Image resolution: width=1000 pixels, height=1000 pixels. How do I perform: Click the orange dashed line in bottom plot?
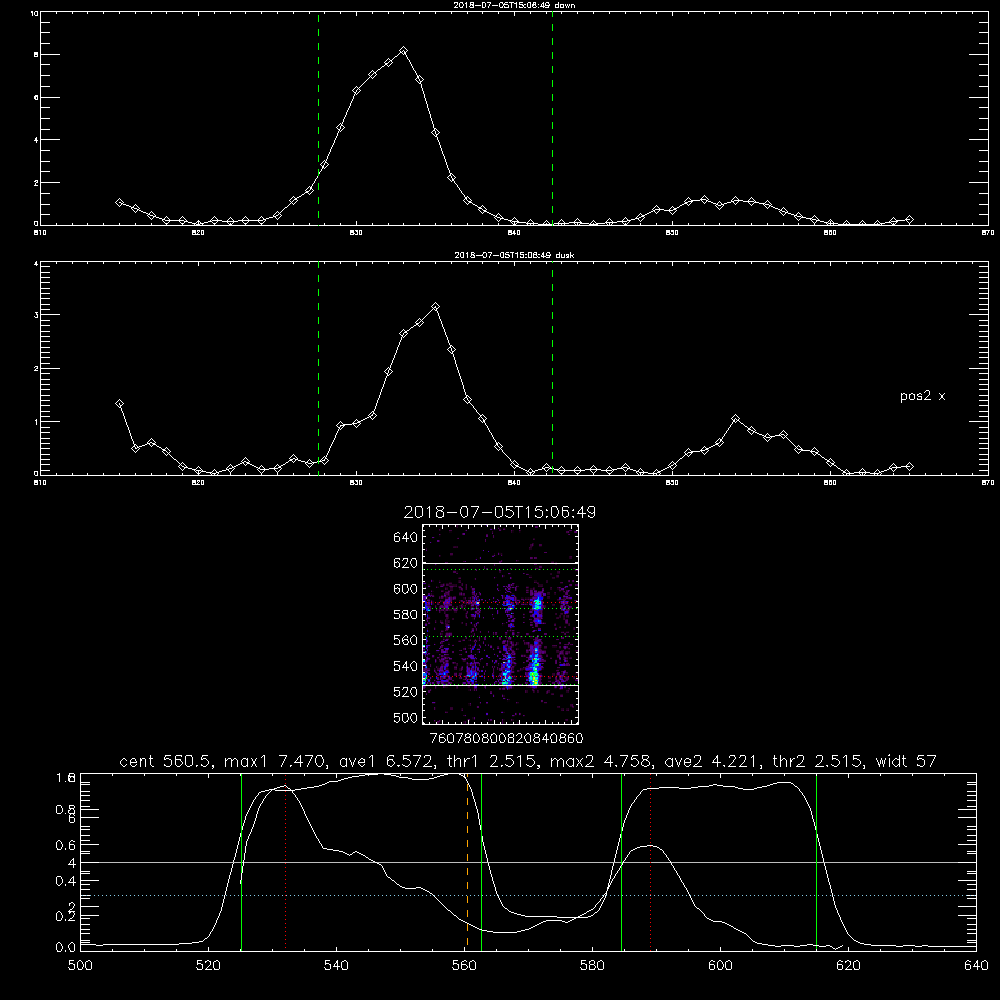[467, 861]
